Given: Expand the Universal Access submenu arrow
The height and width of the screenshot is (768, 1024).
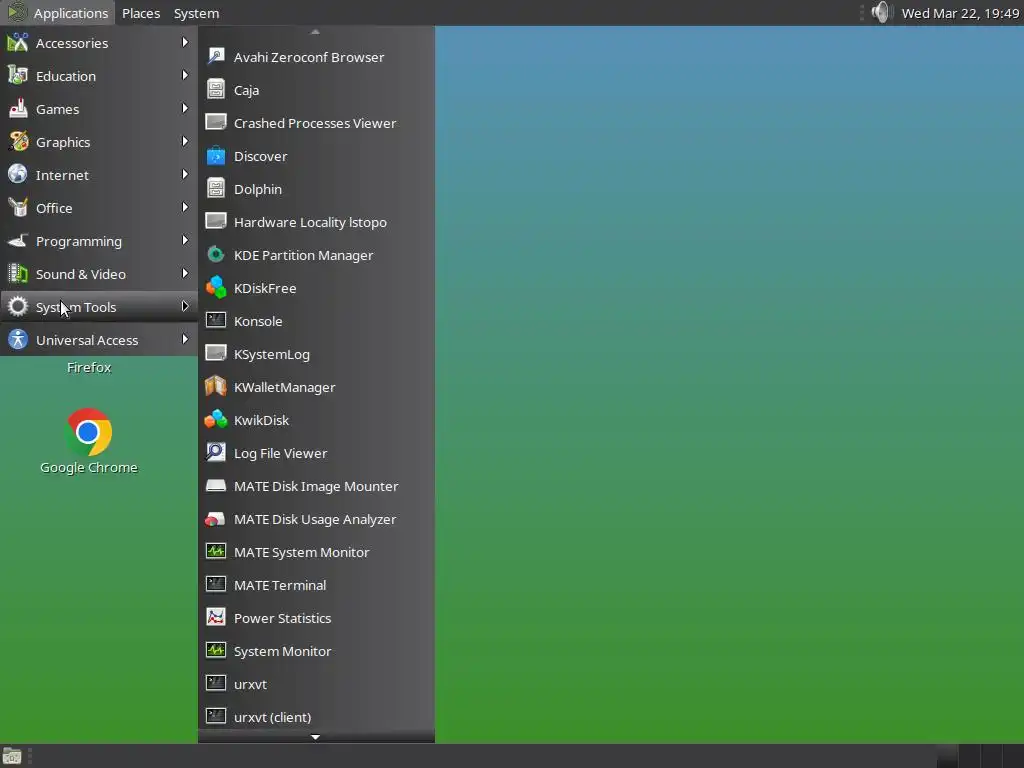Looking at the screenshot, I should coord(185,339).
